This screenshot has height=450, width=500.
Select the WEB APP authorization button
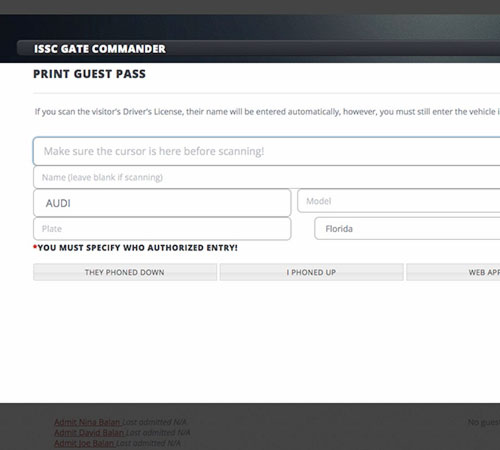[453, 272]
